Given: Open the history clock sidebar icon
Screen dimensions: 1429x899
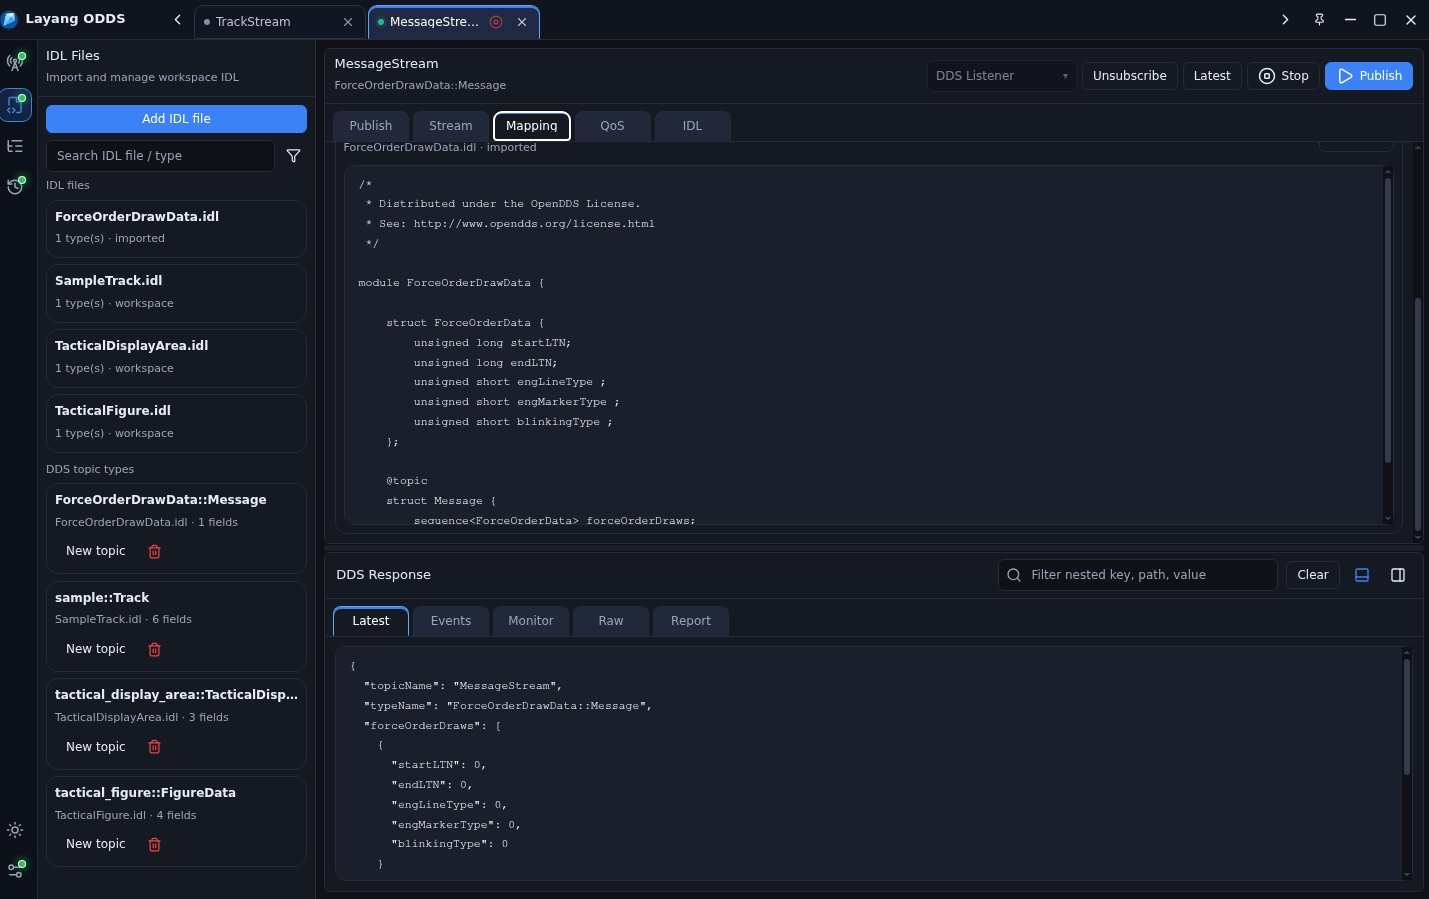Looking at the screenshot, I should point(15,186).
